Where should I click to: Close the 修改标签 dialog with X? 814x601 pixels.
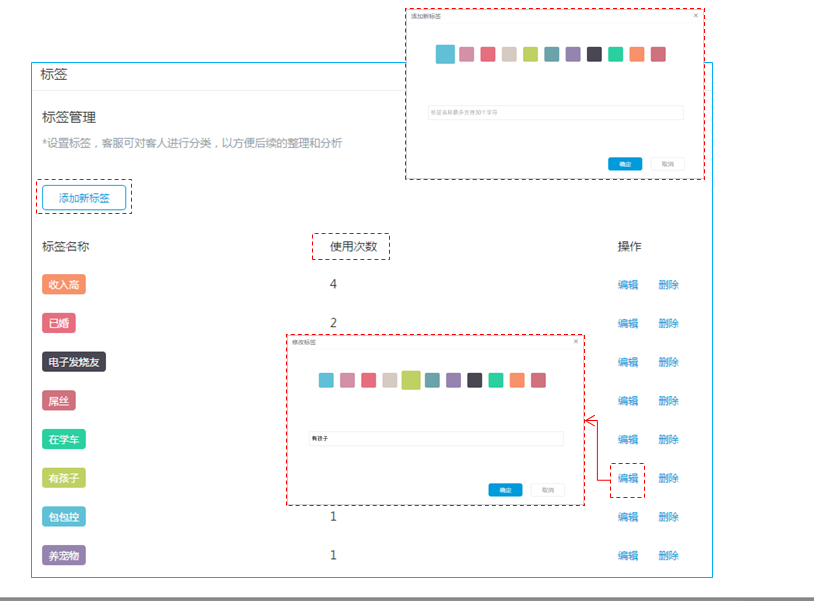click(x=576, y=342)
